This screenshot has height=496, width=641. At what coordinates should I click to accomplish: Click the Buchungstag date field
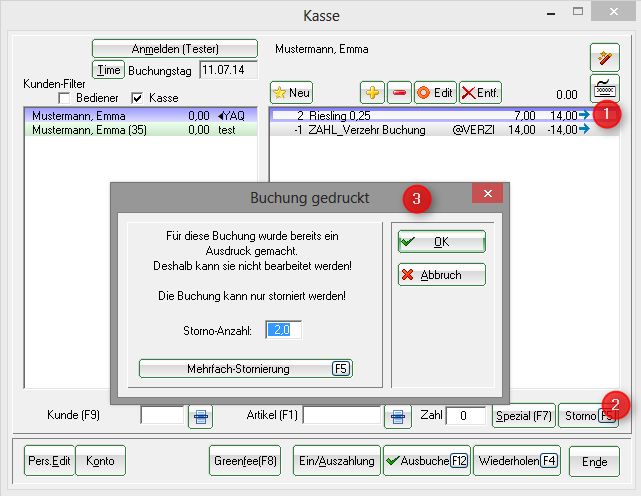click(228, 71)
